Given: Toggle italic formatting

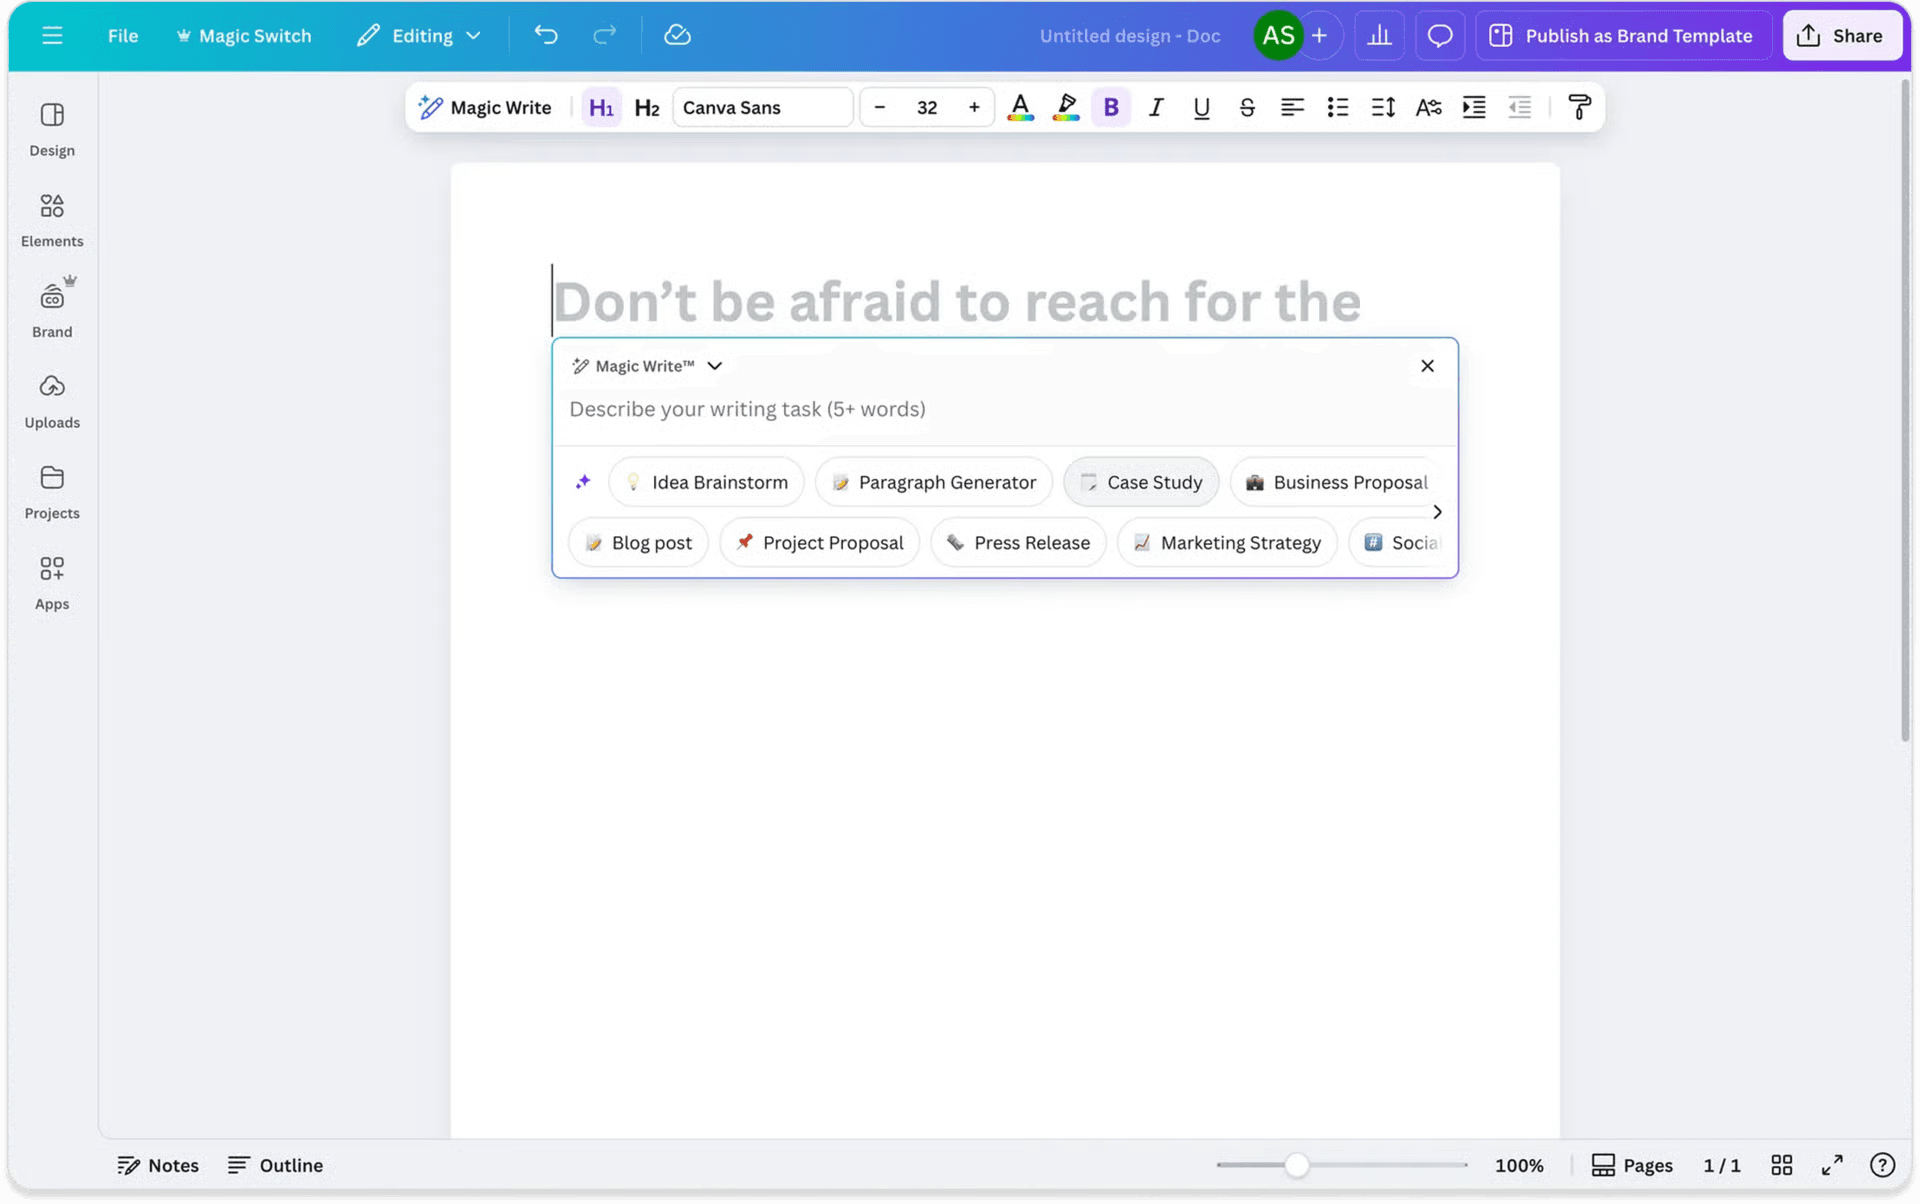Looking at the screenshot, I should pos(1156,107).
